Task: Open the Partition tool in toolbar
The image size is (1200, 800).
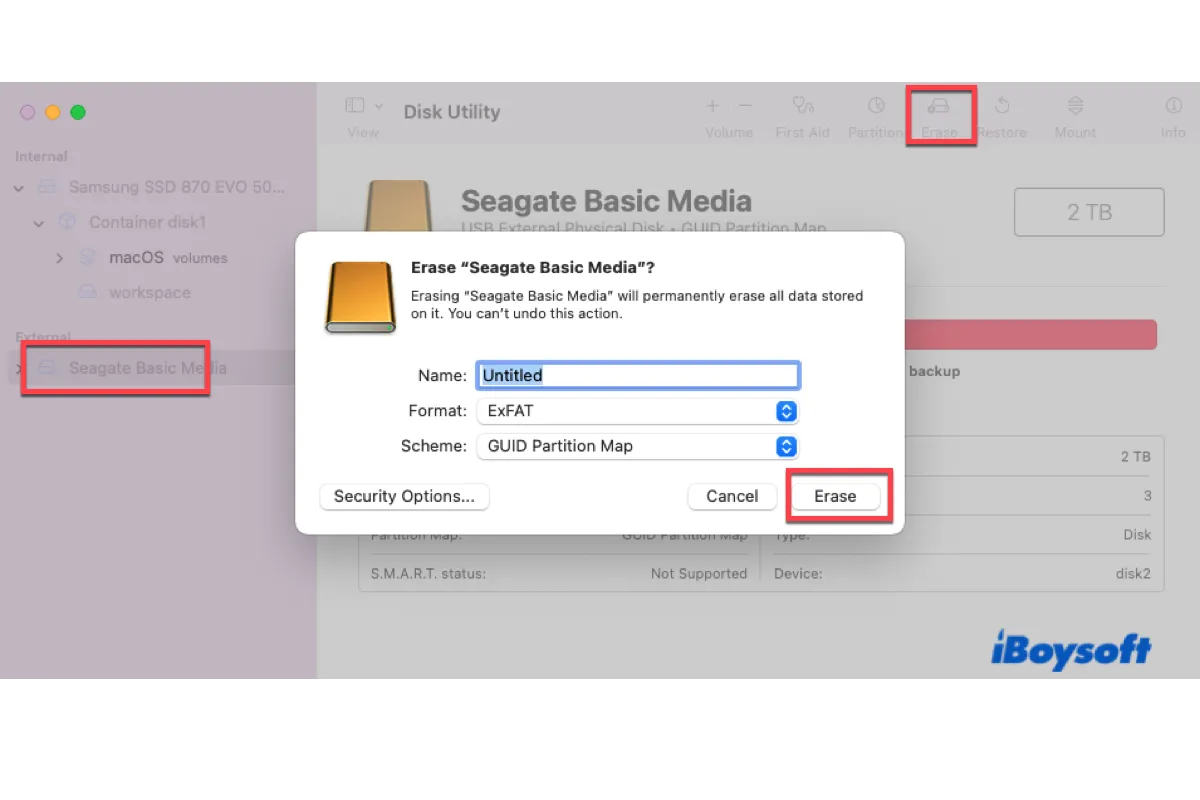Action: click(875, 107)
